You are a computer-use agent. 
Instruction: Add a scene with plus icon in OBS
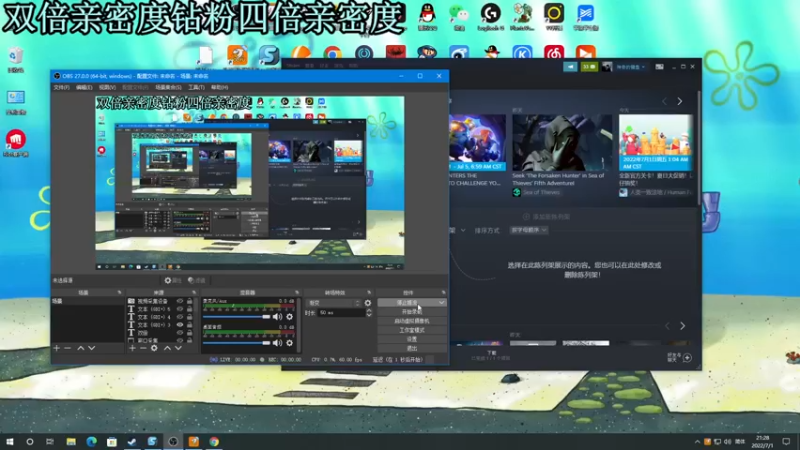click(57, 348)
